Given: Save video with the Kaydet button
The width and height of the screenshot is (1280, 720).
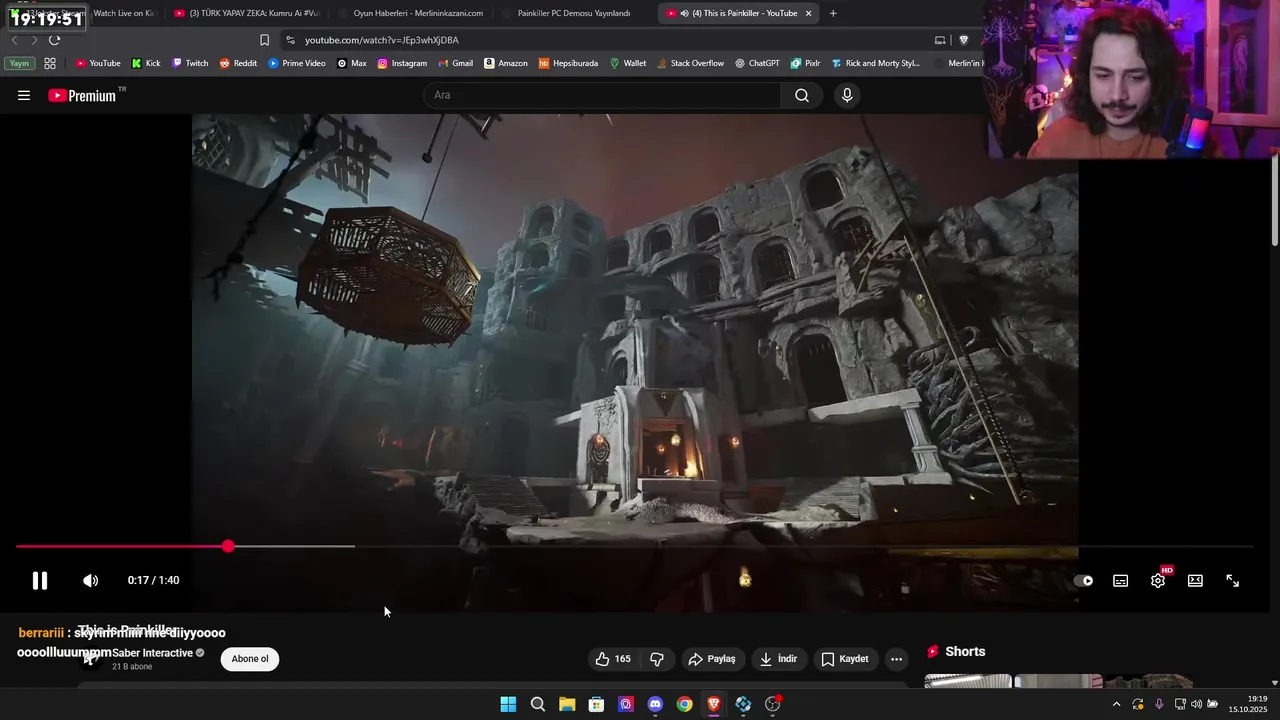Looking at the screenshot, I should [845, 659].
